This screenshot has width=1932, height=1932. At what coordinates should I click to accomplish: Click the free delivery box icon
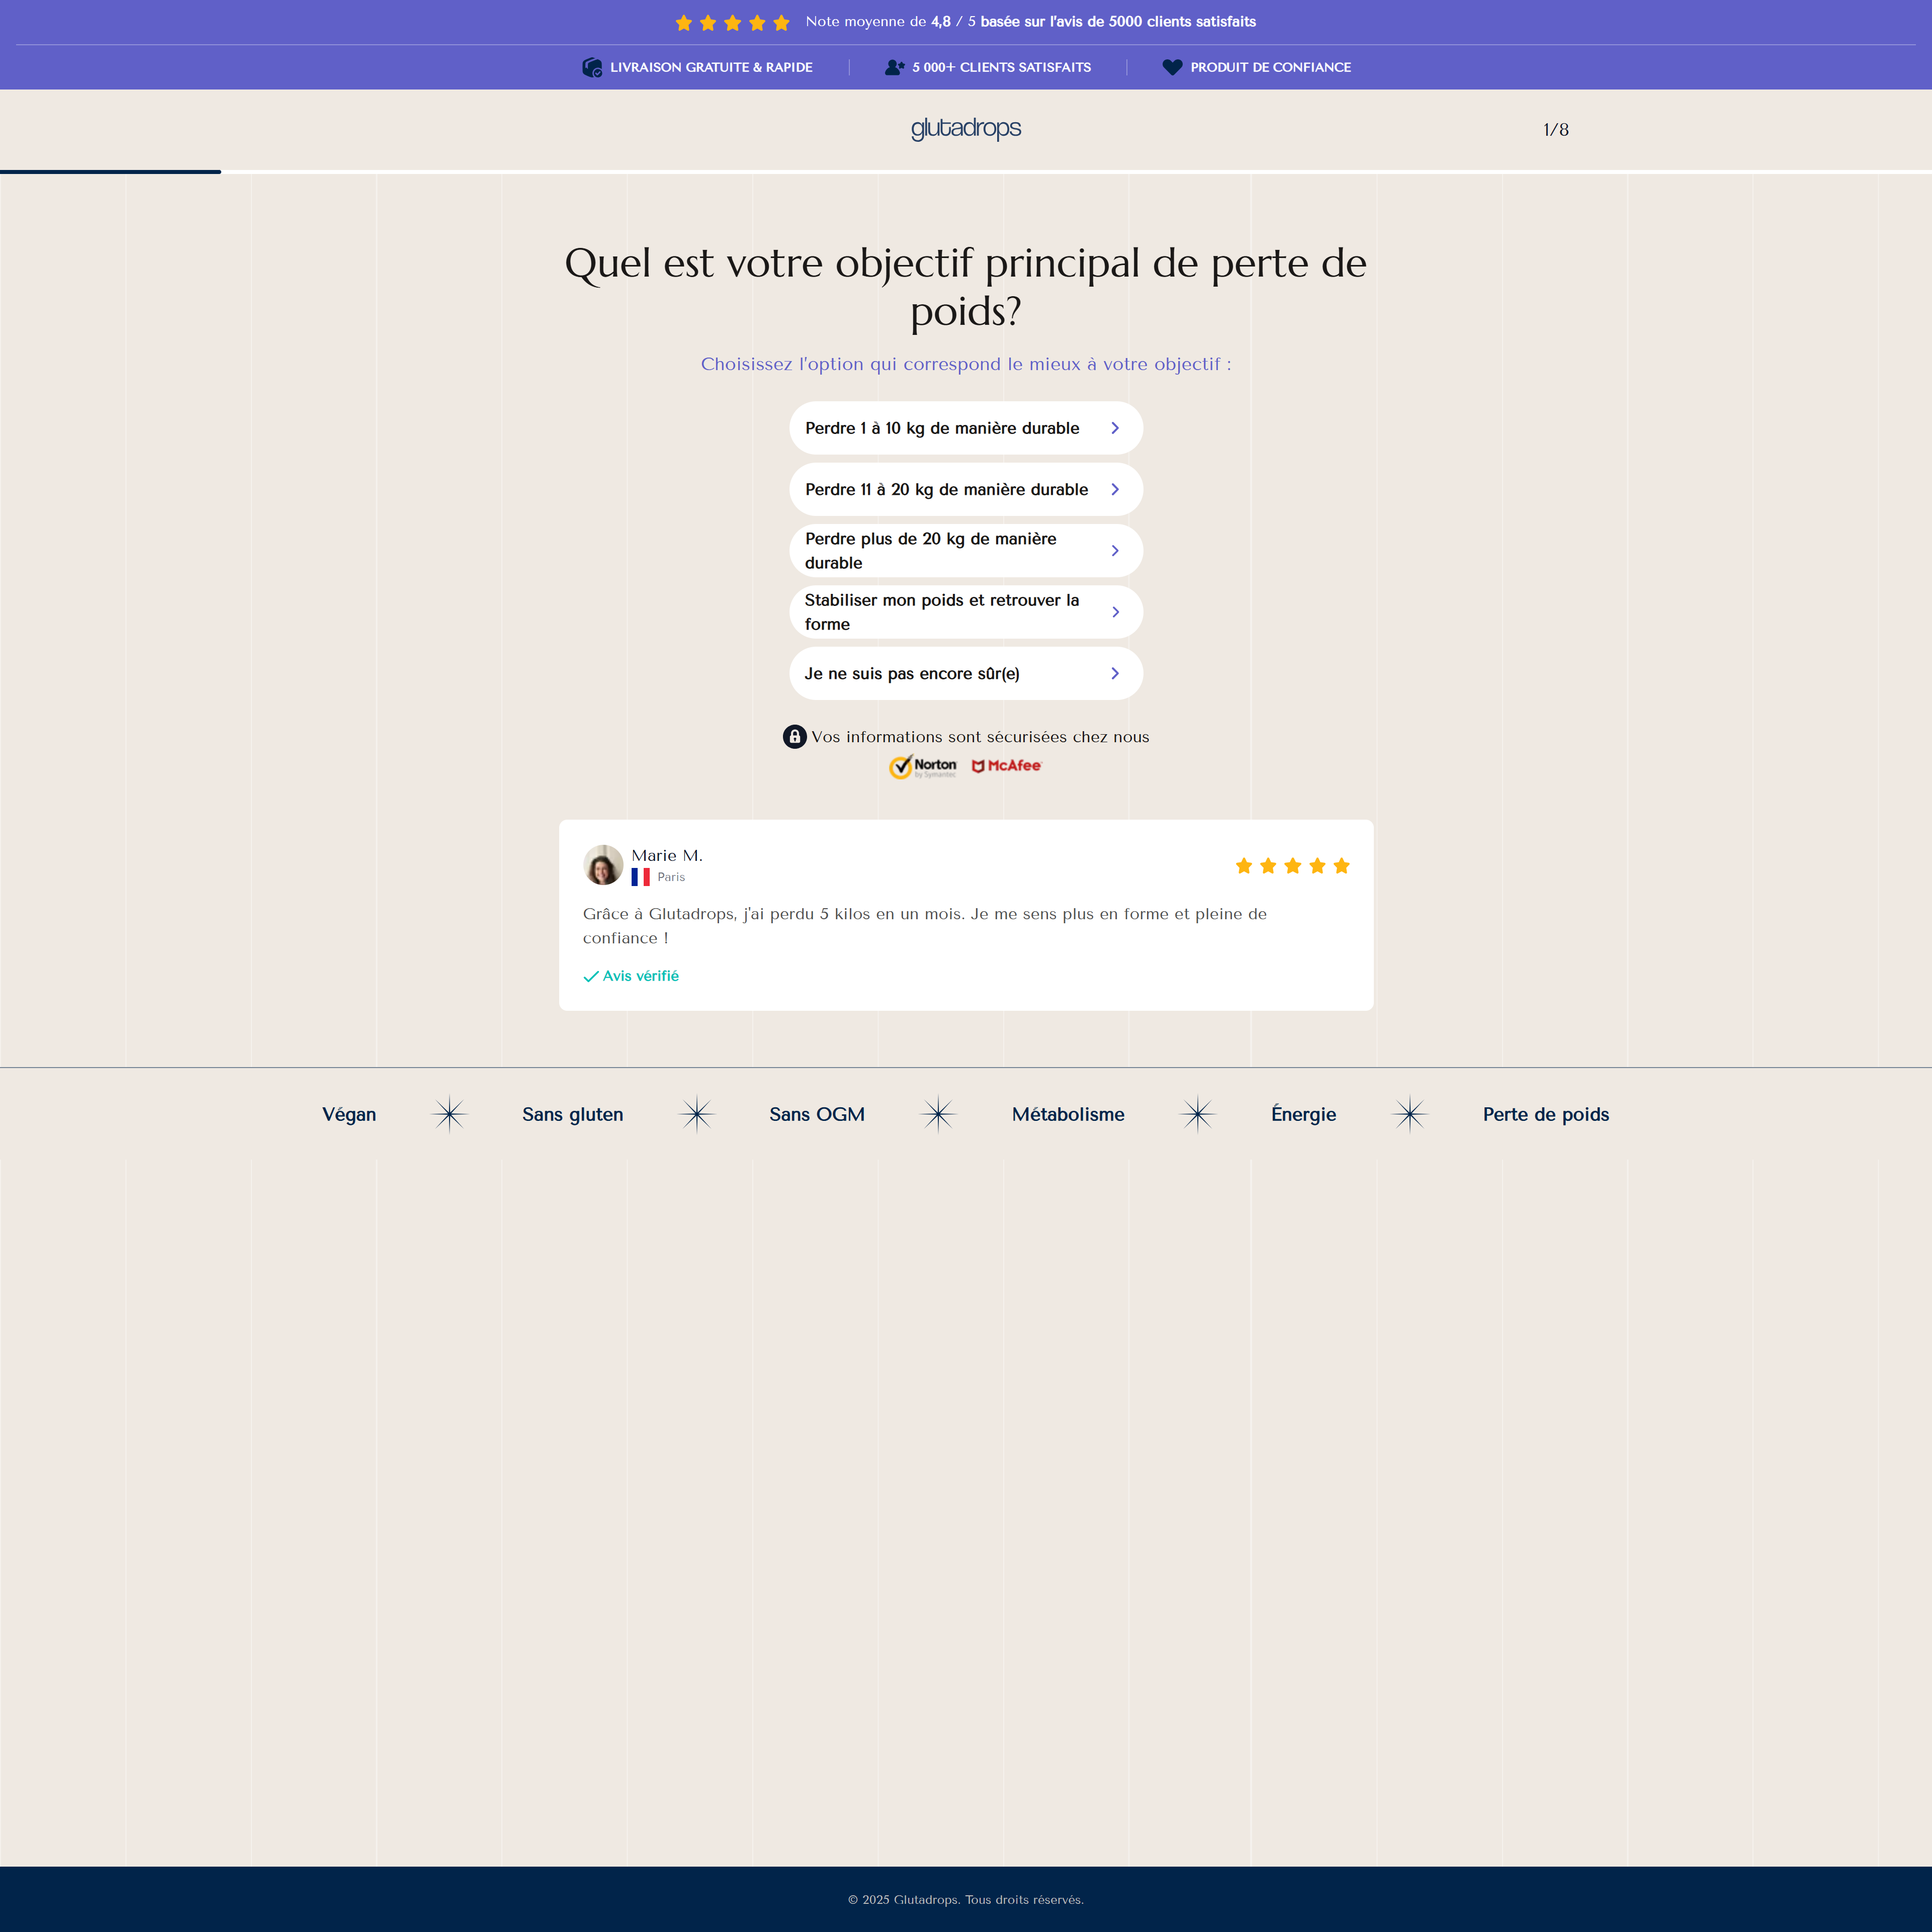point(592,67)
